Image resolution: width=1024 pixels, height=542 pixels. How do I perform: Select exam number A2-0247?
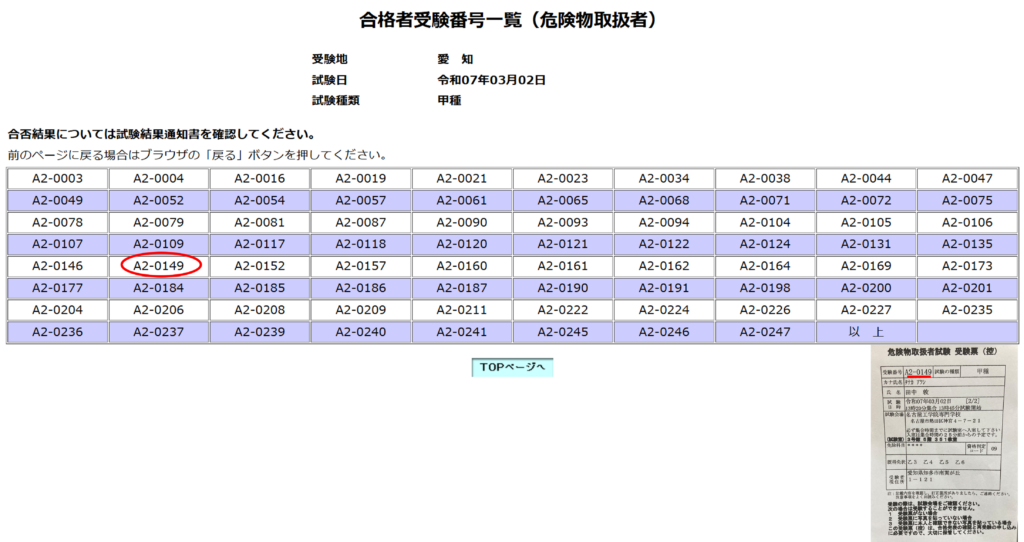(x=765, y=332)
